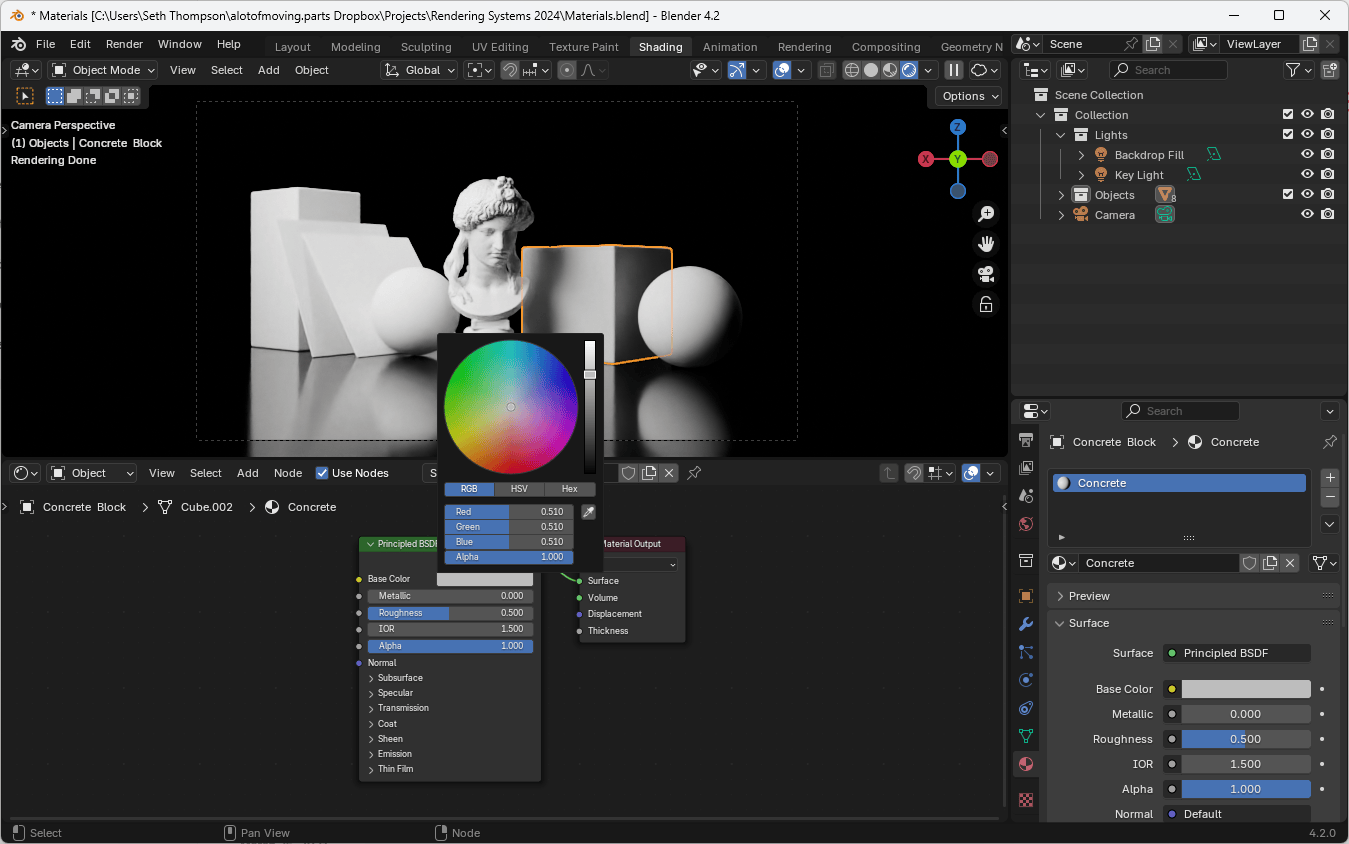The image size is (1349, 844).
Task: Open the File menu
Action: coord(46,44)
